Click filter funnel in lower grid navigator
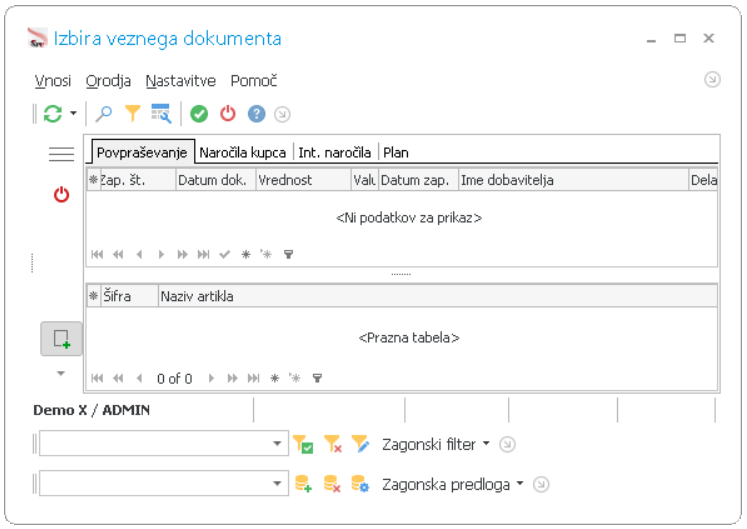 (x=317, y=378)
